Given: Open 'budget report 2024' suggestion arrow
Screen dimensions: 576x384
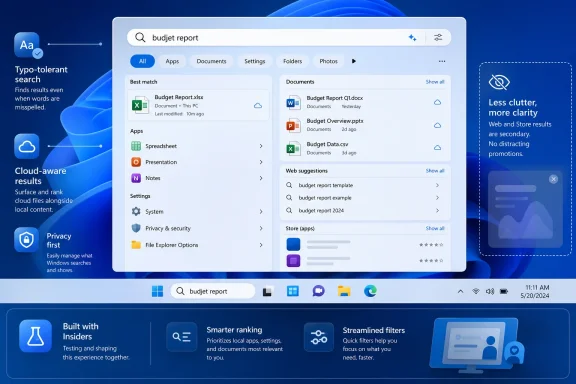Looking at the screenshot, I should click(437, 211).
